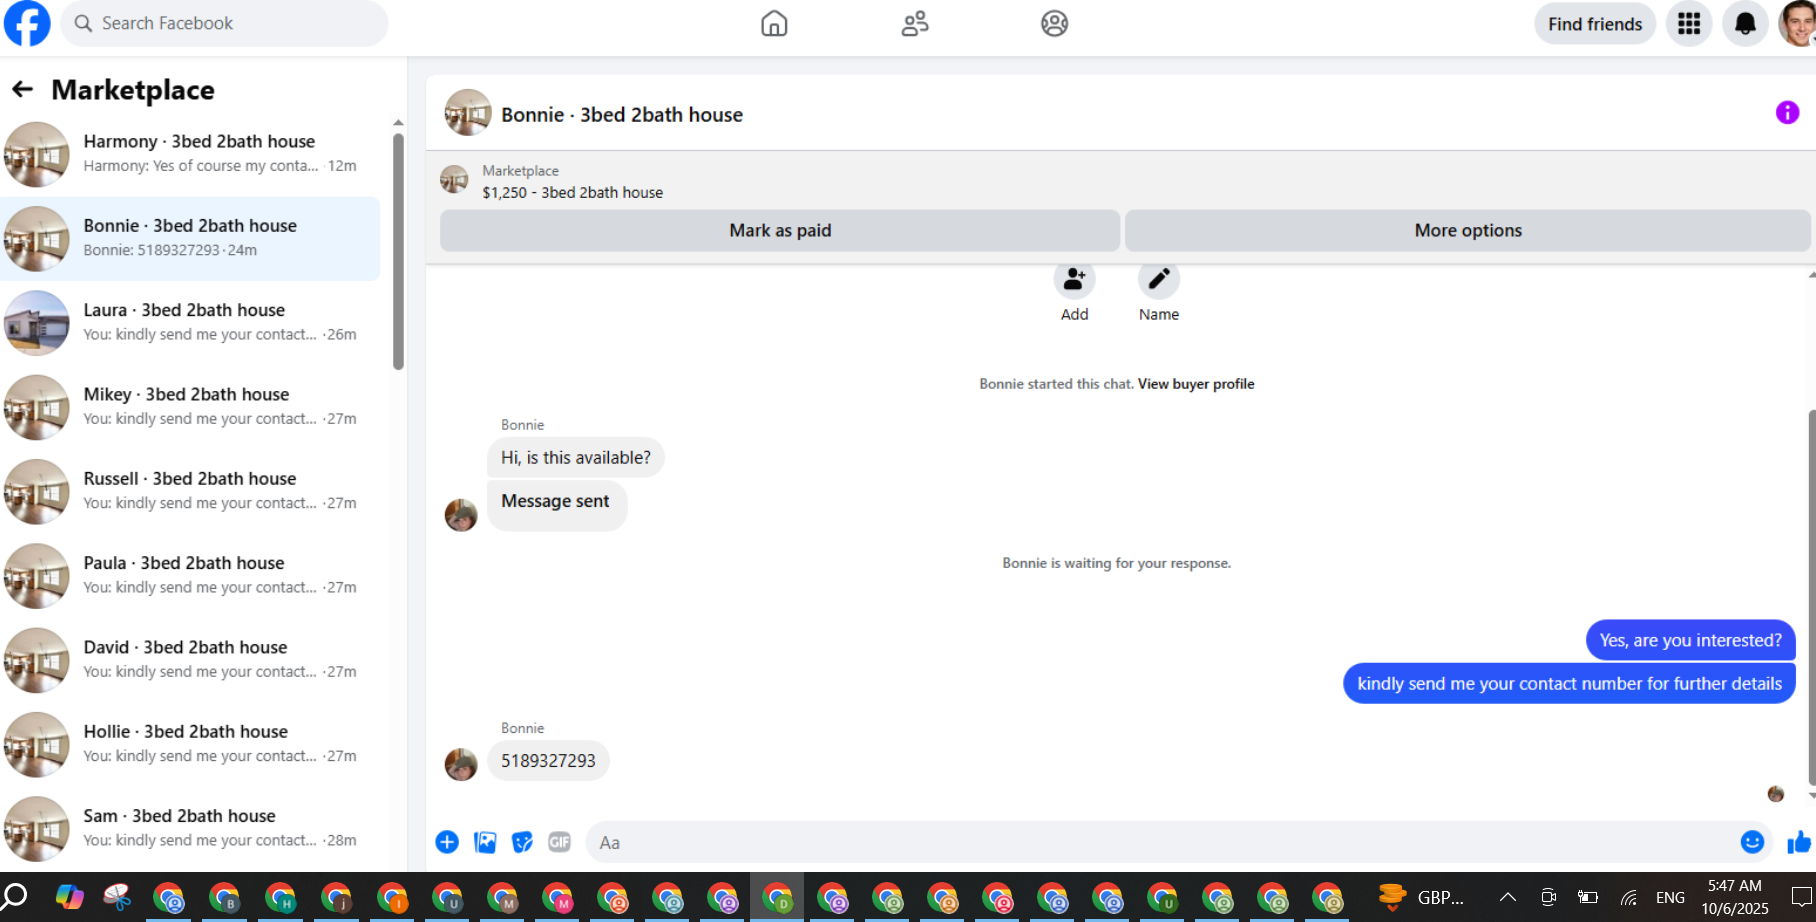
Task: Open the Facebook menu grid icon
Action: (1689, 23)
